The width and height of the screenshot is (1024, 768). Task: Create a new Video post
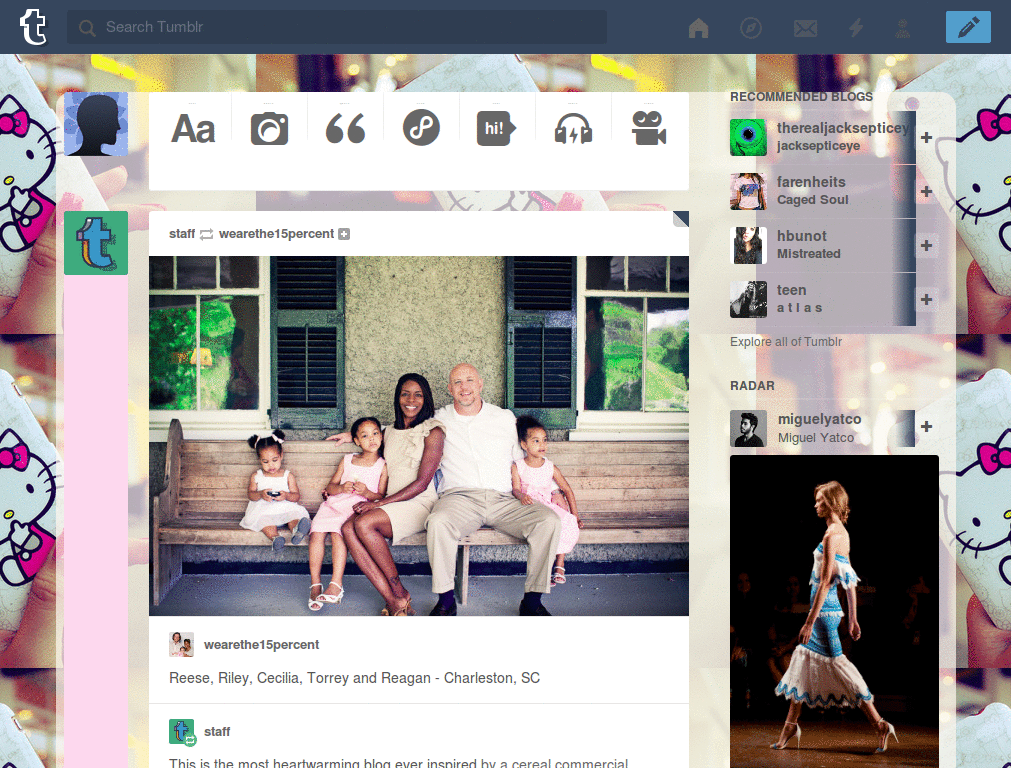coord(648,128)
